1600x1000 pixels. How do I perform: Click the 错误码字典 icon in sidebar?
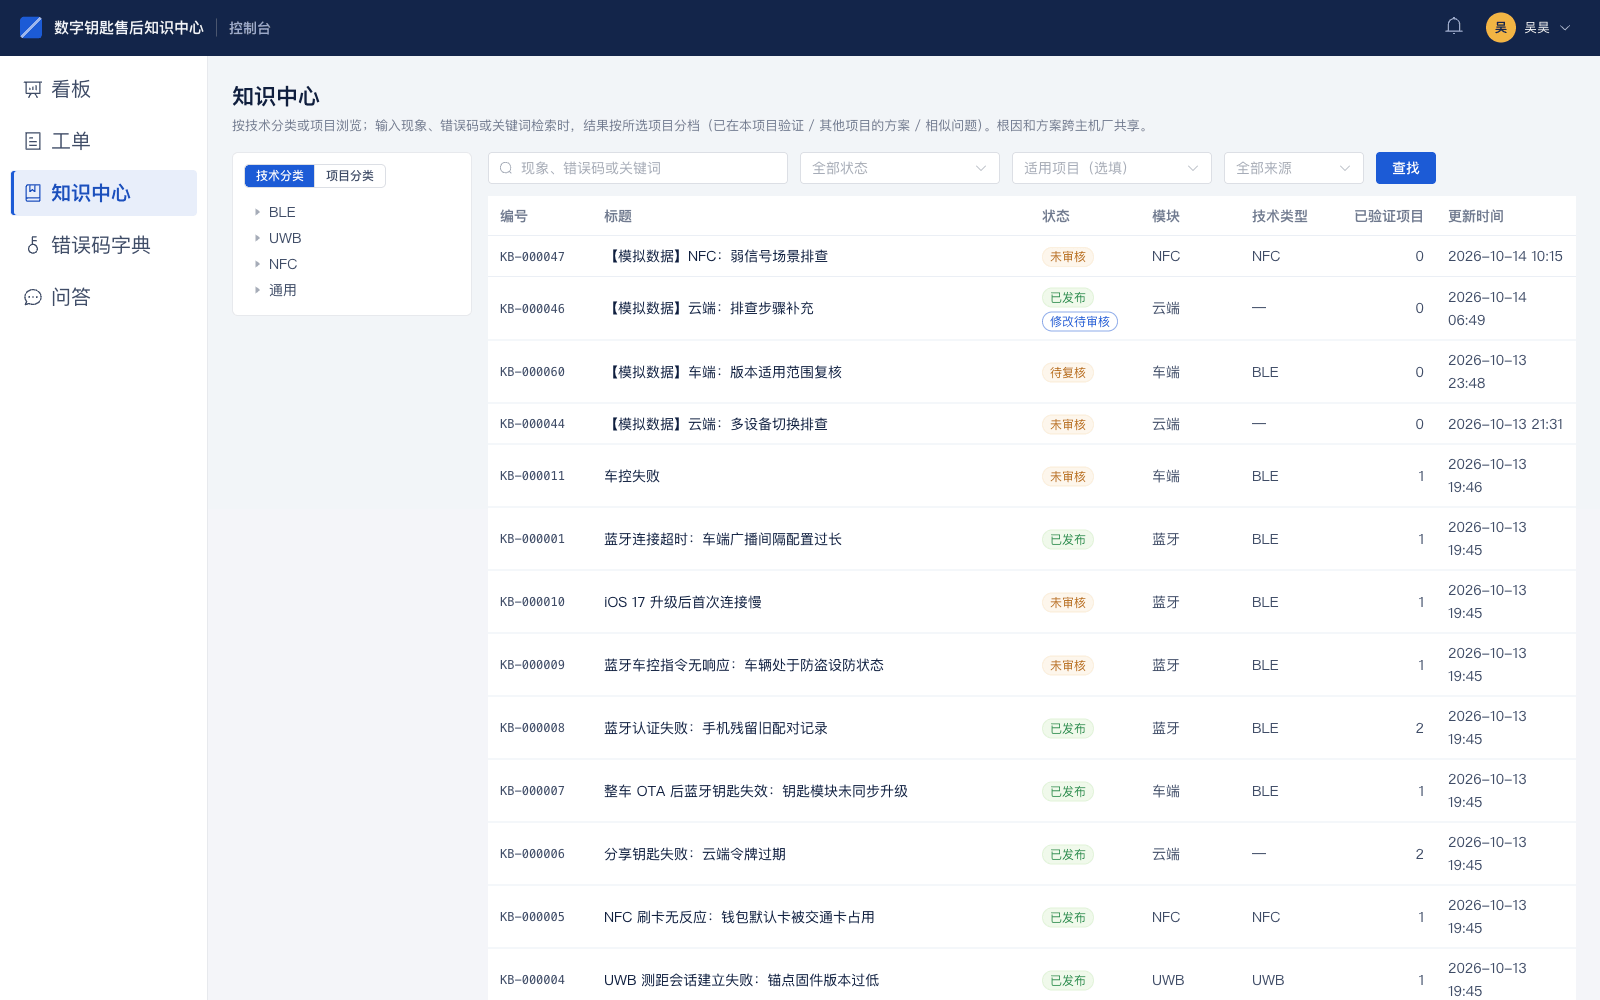click(33, 245)
